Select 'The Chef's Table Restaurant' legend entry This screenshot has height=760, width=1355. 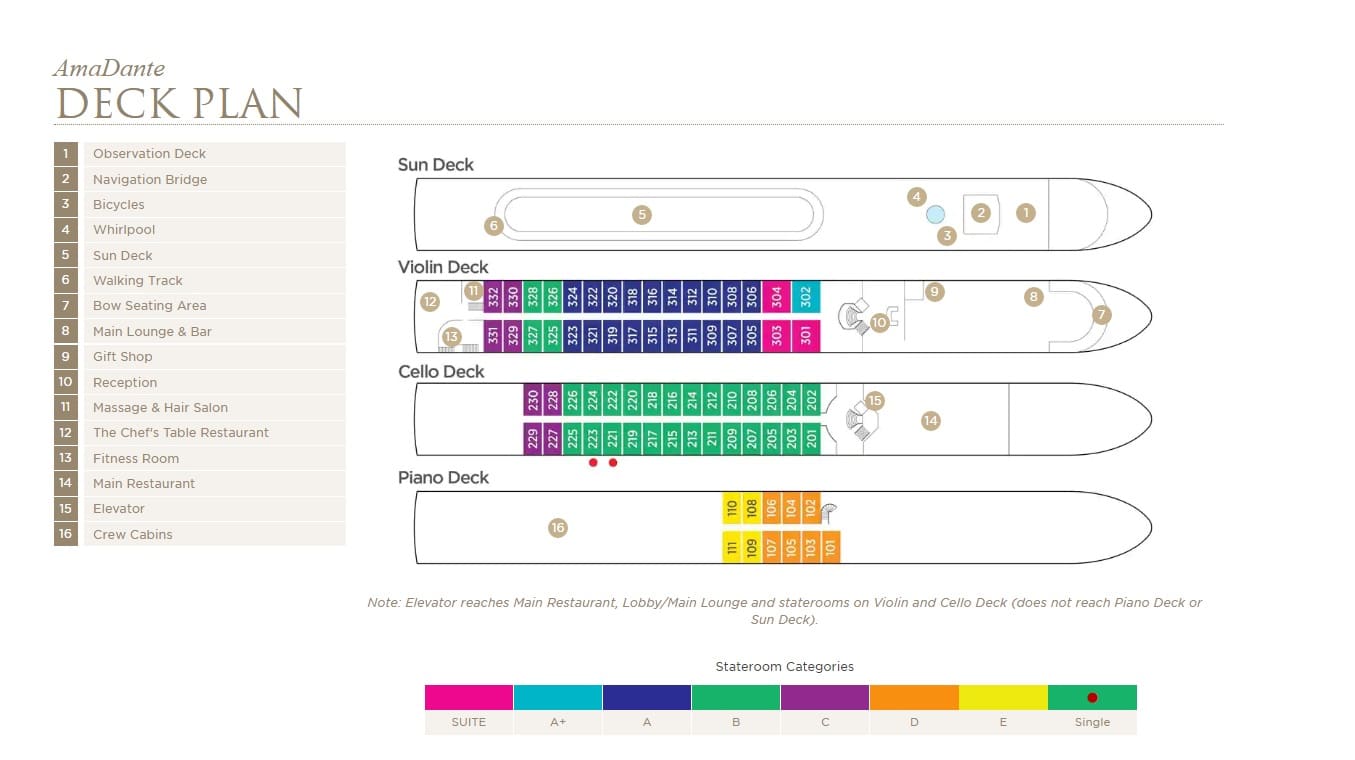click(181, 433)
